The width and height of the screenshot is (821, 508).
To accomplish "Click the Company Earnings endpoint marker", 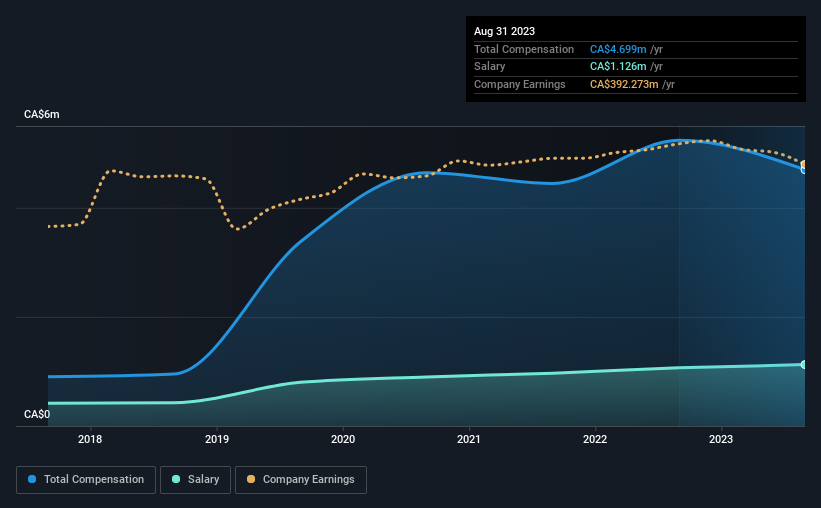I will pos(803,164).
